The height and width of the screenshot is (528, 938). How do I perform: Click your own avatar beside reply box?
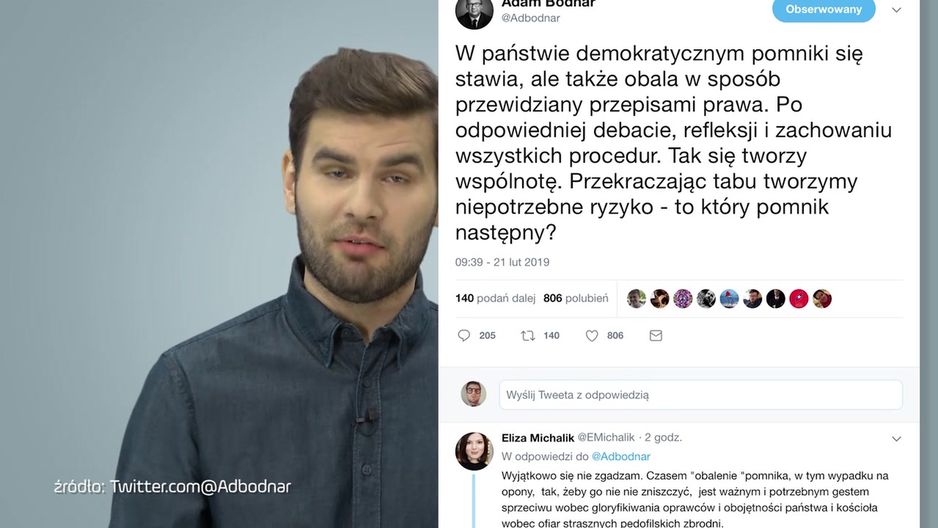click(x=473, y=394)
